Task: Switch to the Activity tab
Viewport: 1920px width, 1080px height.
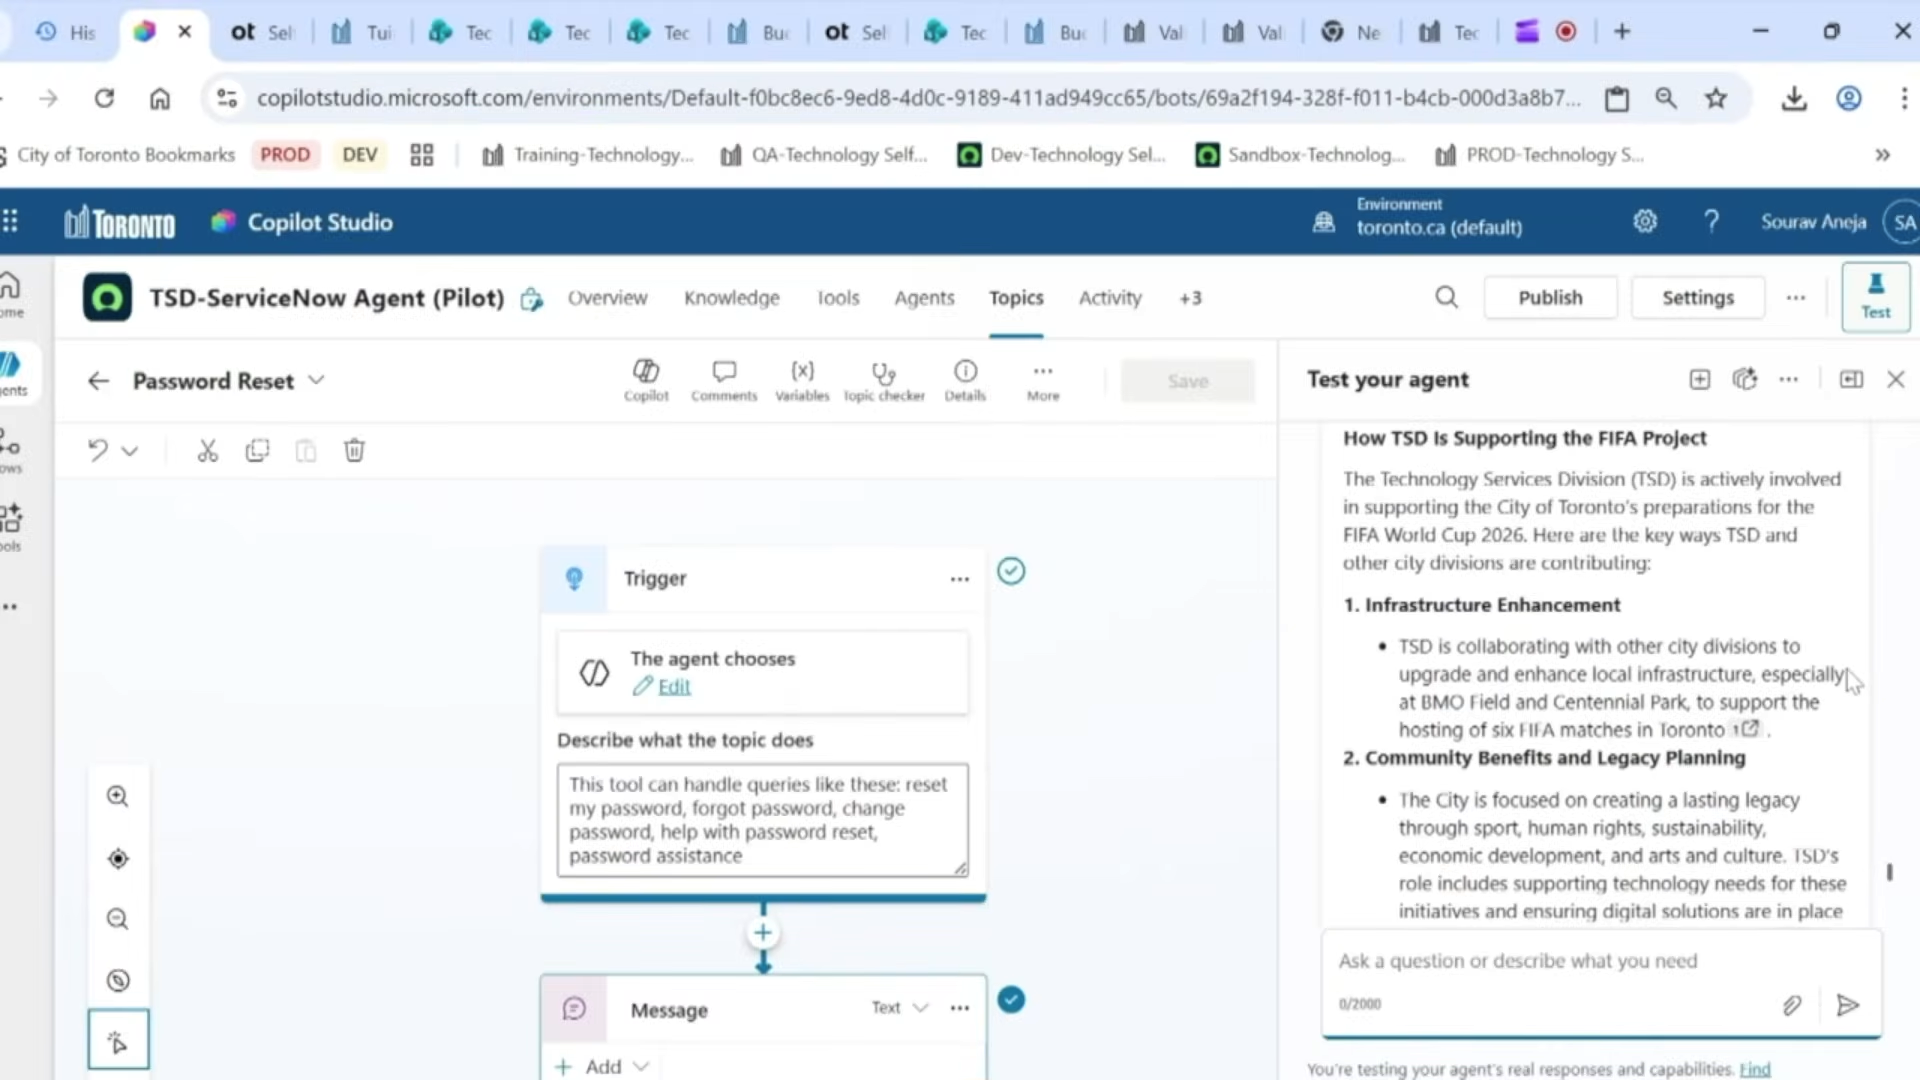Action: [1110, 298]
